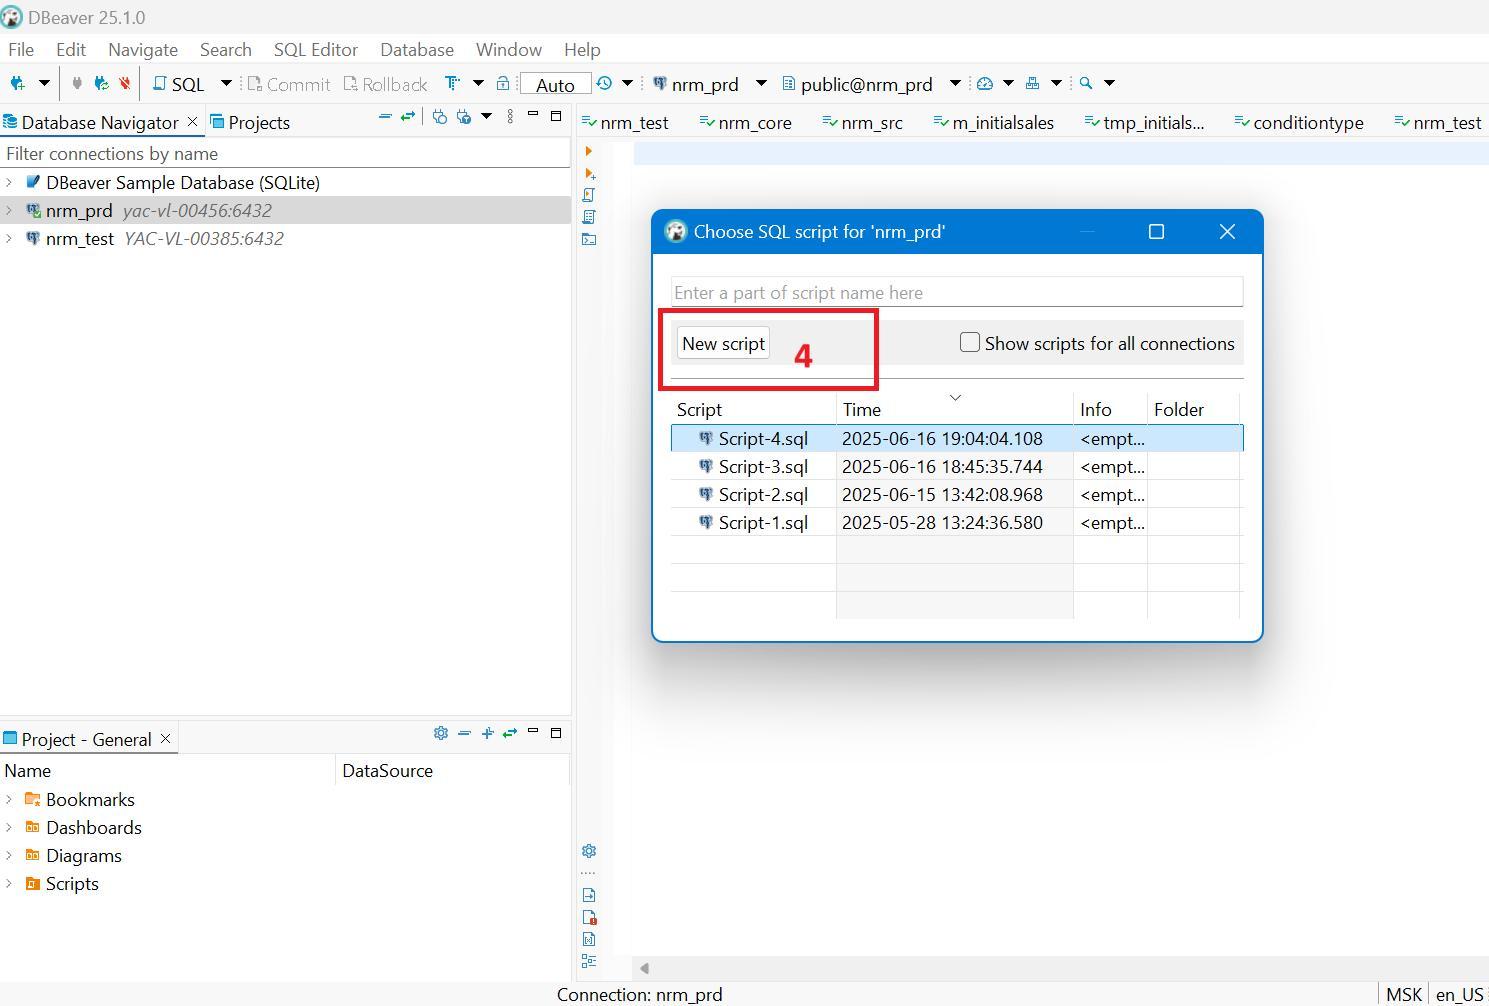Toggle Auto commit mode button
The width and height of the screenshot is (1489, 1006).
click(555, 85)
